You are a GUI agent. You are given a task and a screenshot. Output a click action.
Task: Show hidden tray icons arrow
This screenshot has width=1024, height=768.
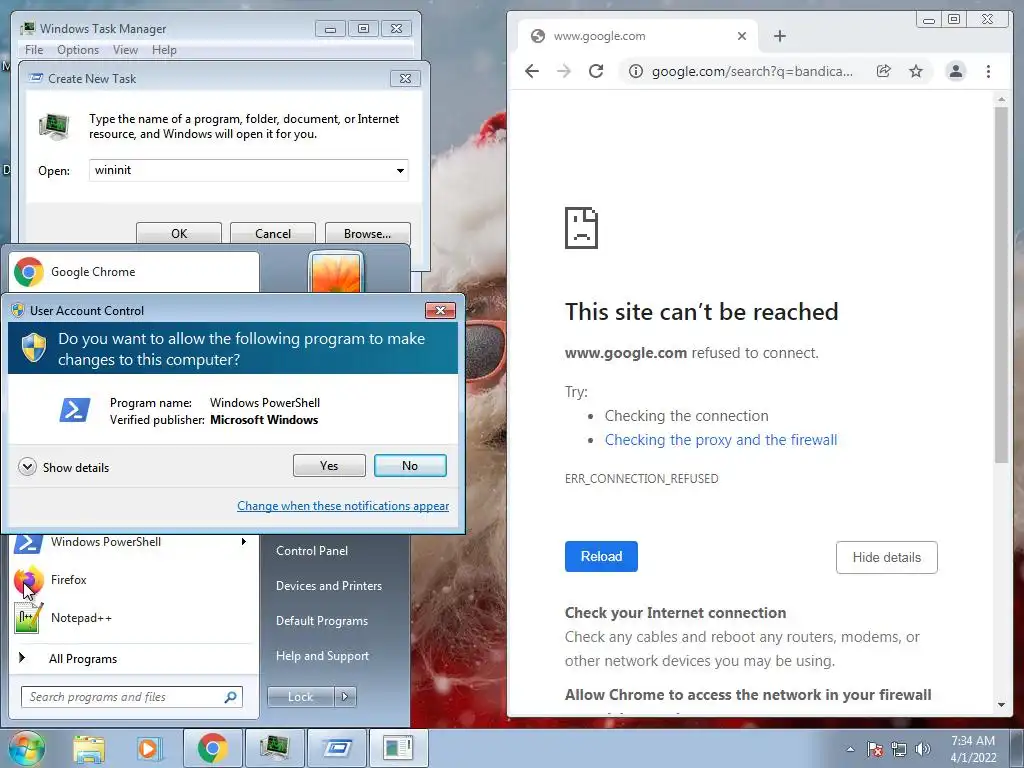(850, 749)
